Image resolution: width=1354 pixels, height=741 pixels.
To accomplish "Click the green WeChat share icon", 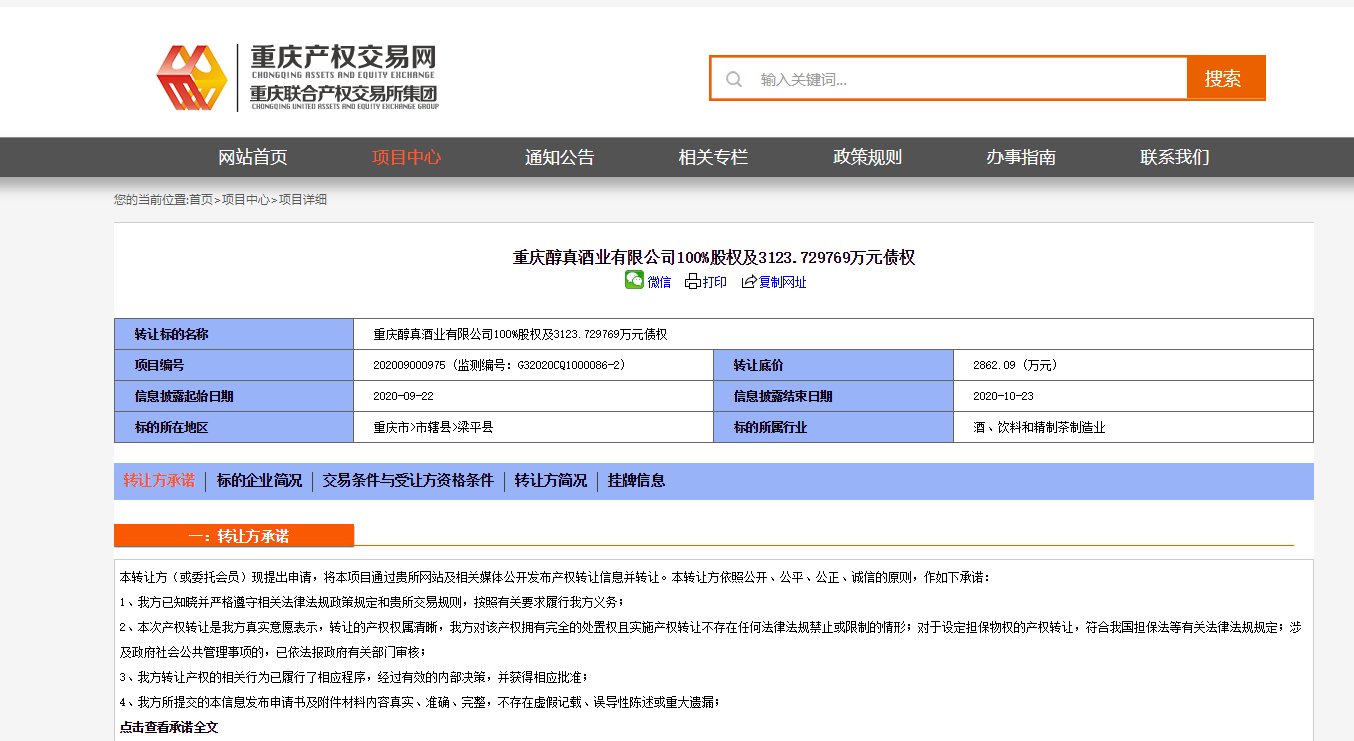I will pos(634,280).
